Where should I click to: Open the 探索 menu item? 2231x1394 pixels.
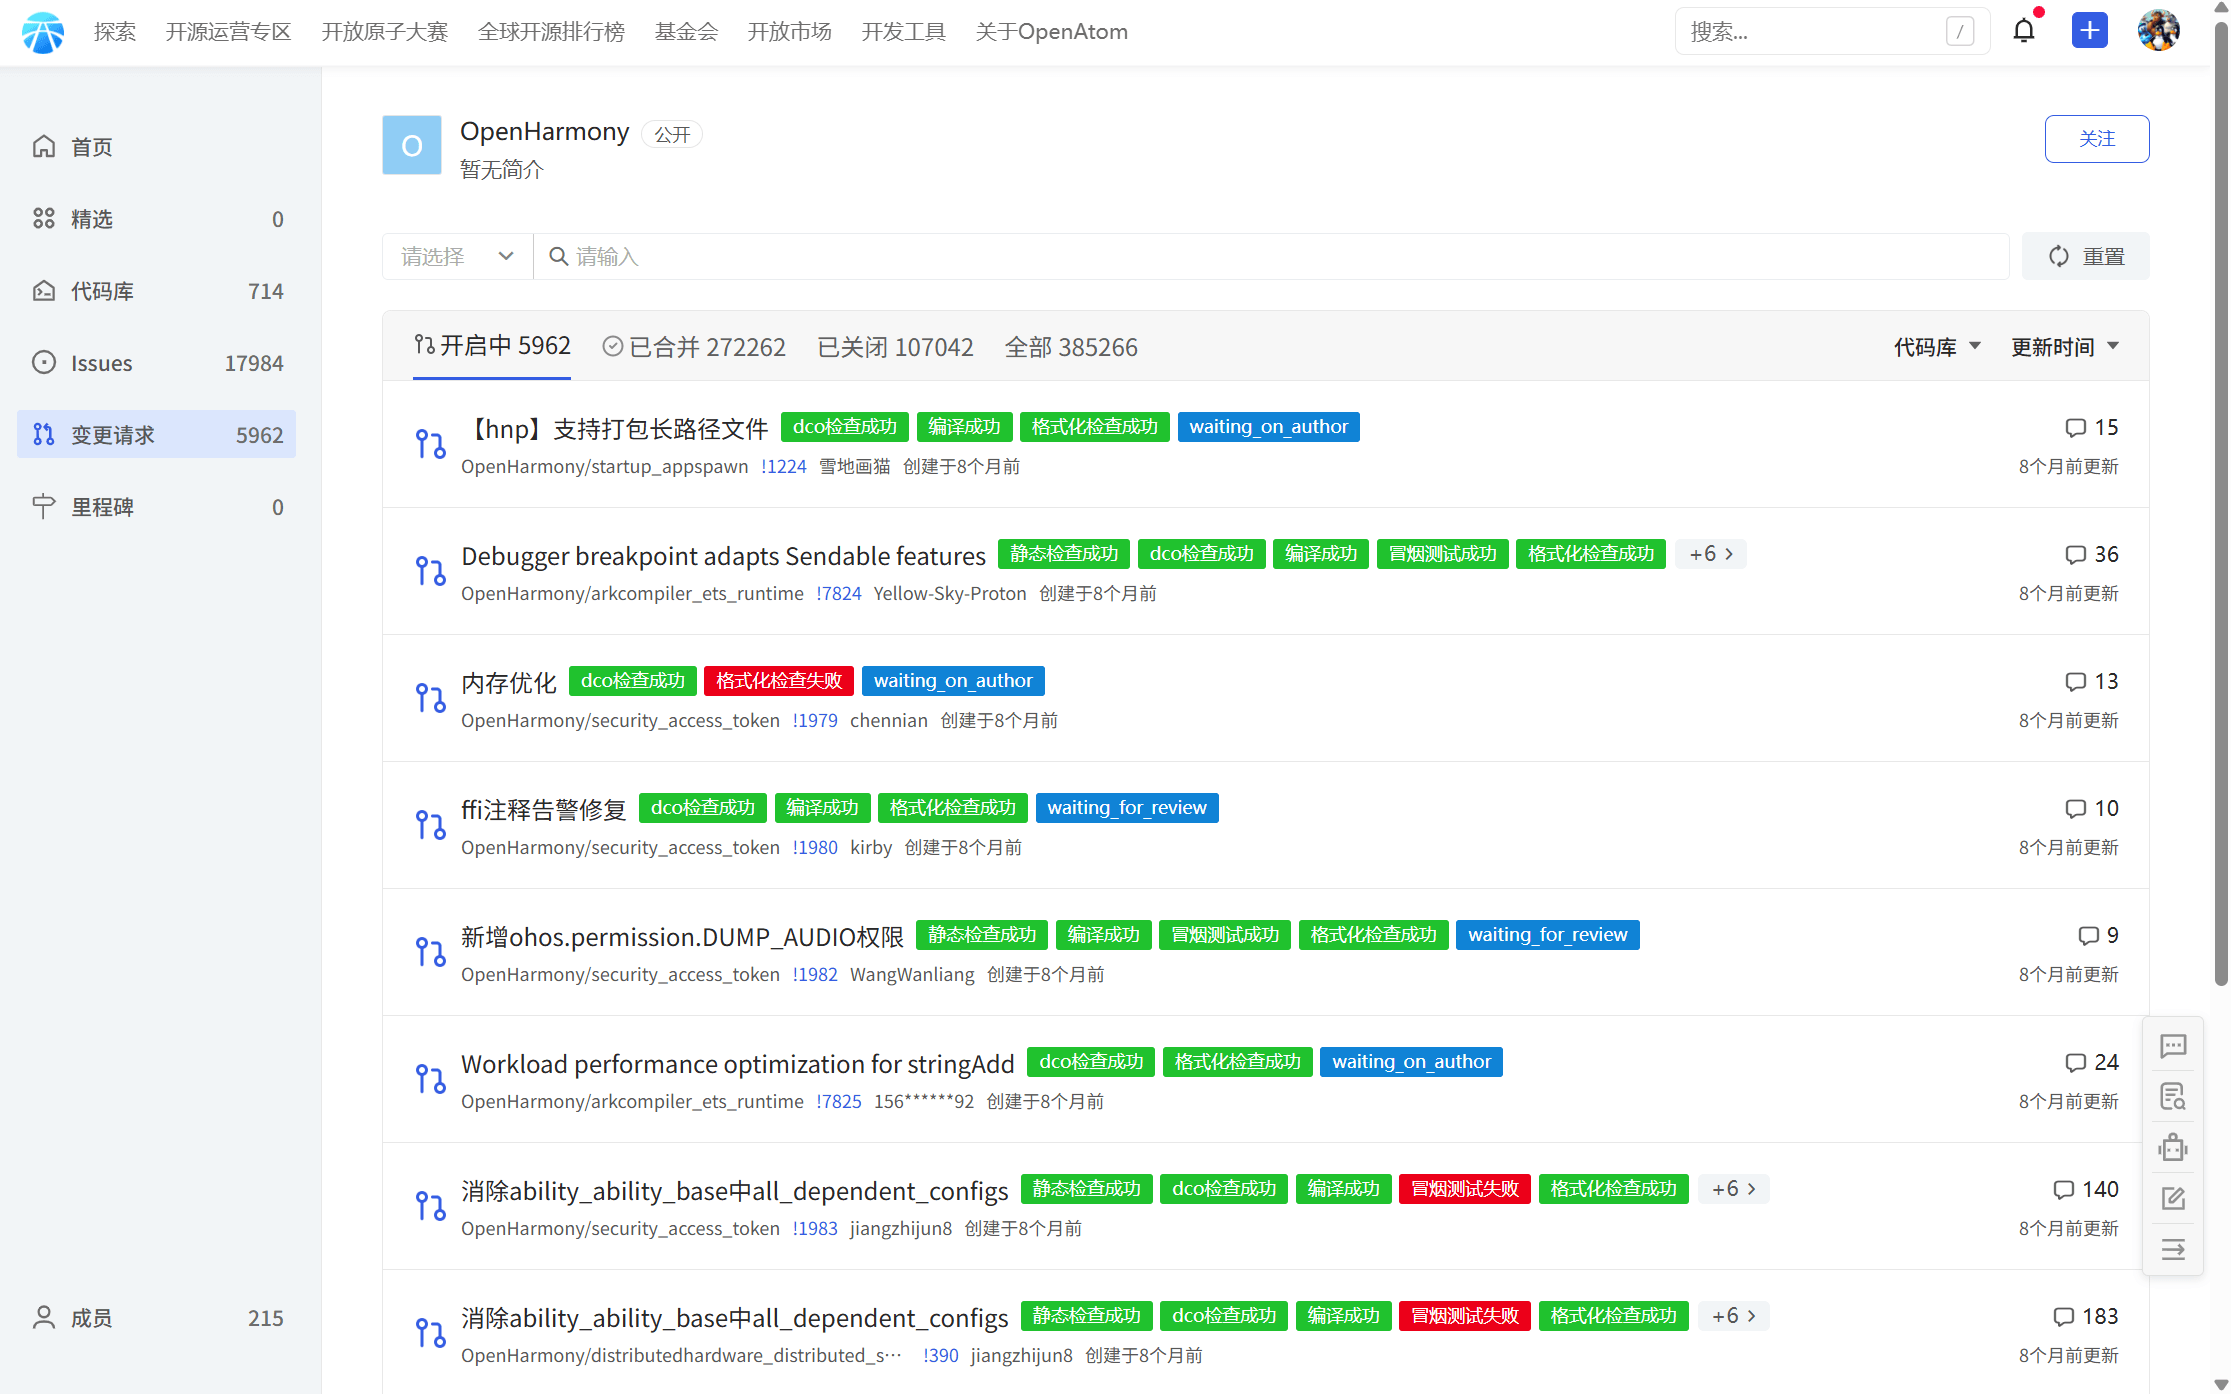click(x=115, y=32)
